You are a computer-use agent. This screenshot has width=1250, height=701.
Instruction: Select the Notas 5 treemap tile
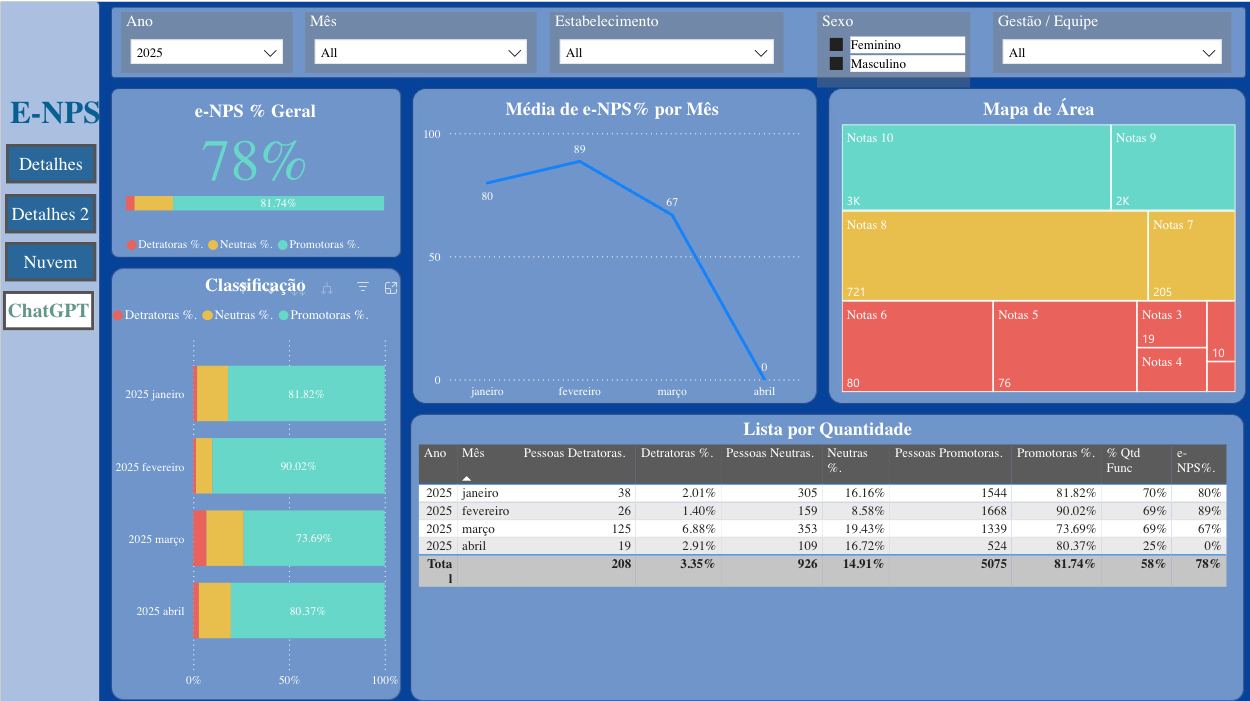pos(1065,346)
